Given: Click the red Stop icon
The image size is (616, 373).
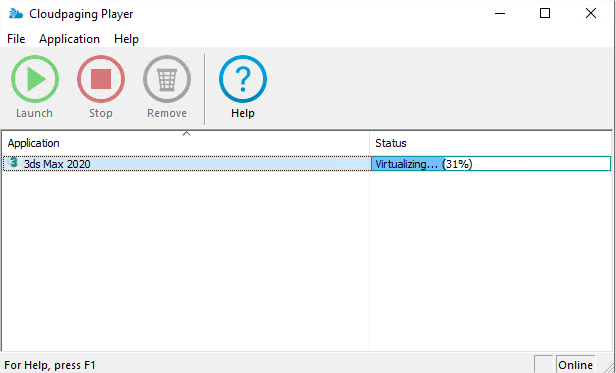Looking at the screenshot, I should 101,79.
